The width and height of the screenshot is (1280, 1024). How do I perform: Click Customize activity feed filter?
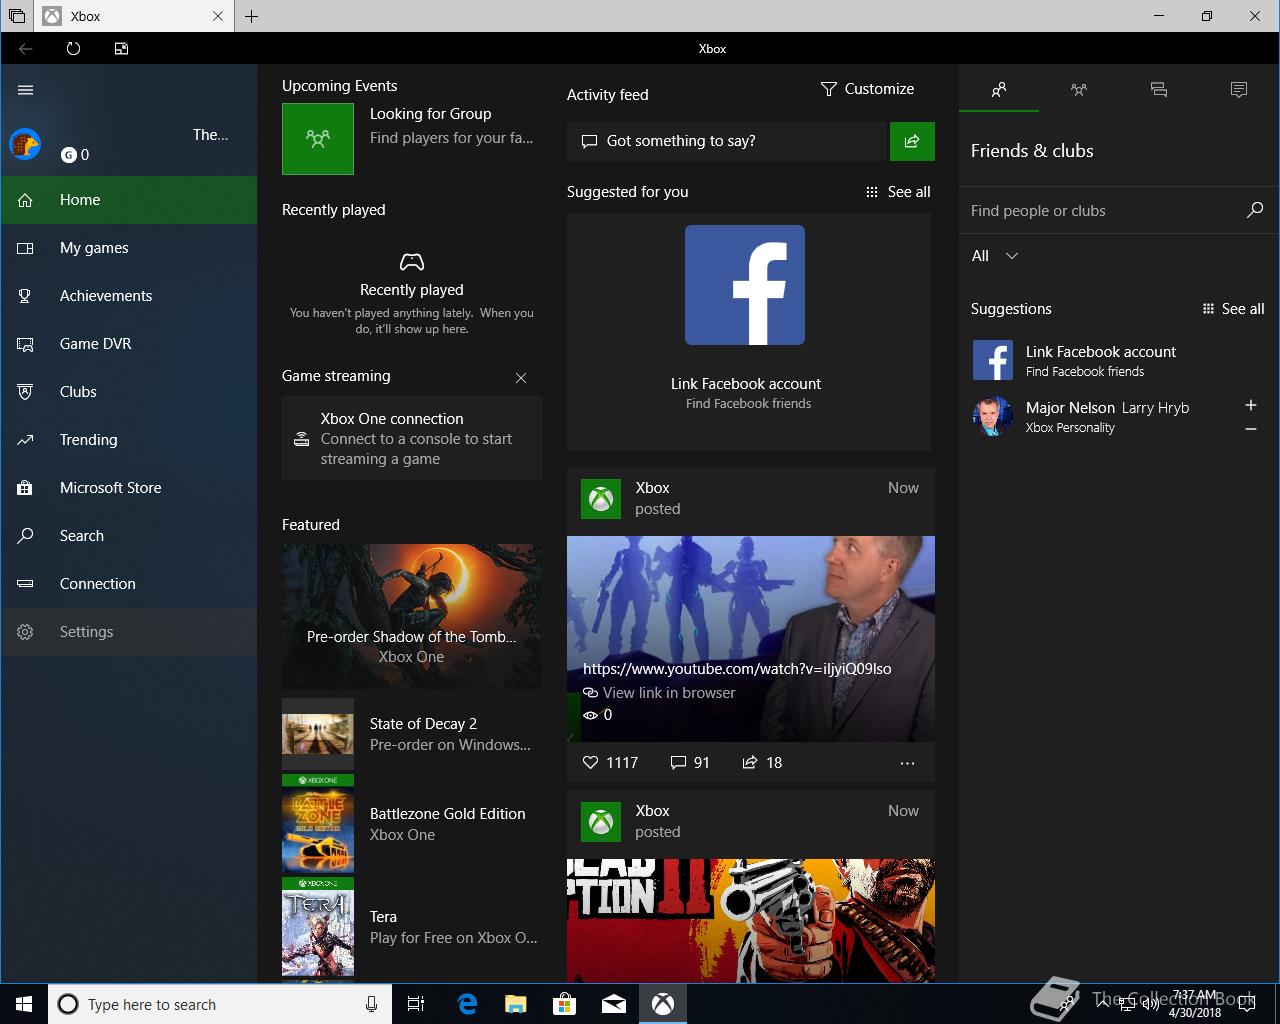[x=867, y=89]
